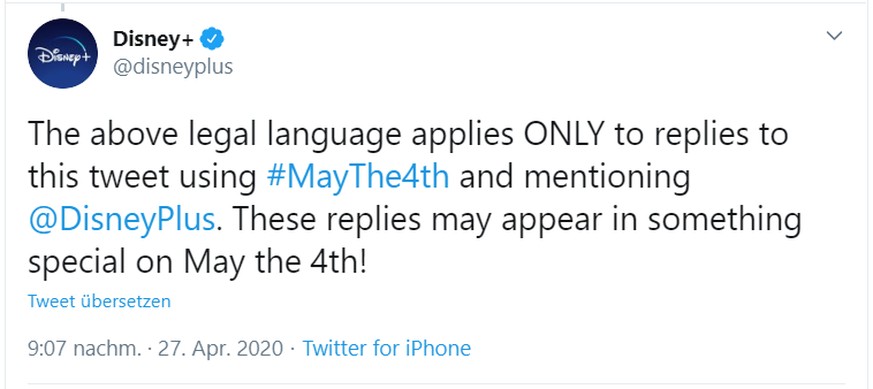Click the tweet's opening line about legal language

(408, 136)
